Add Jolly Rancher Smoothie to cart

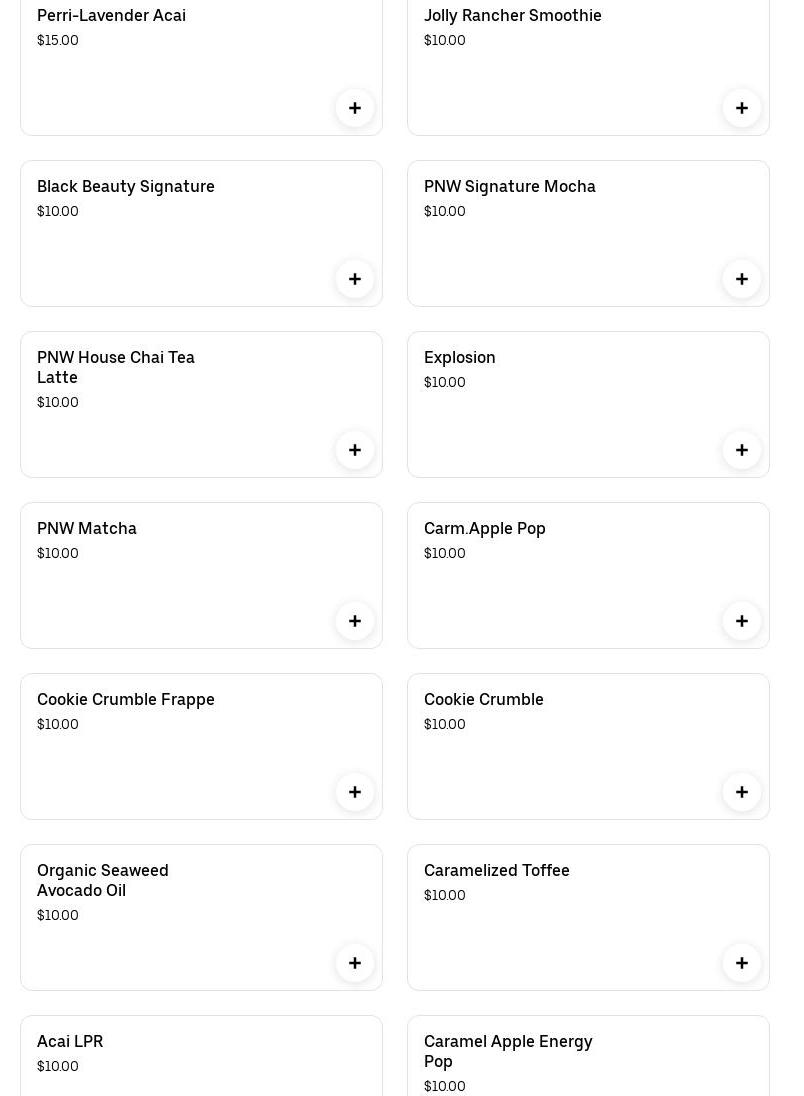click(x=742, y=108)
